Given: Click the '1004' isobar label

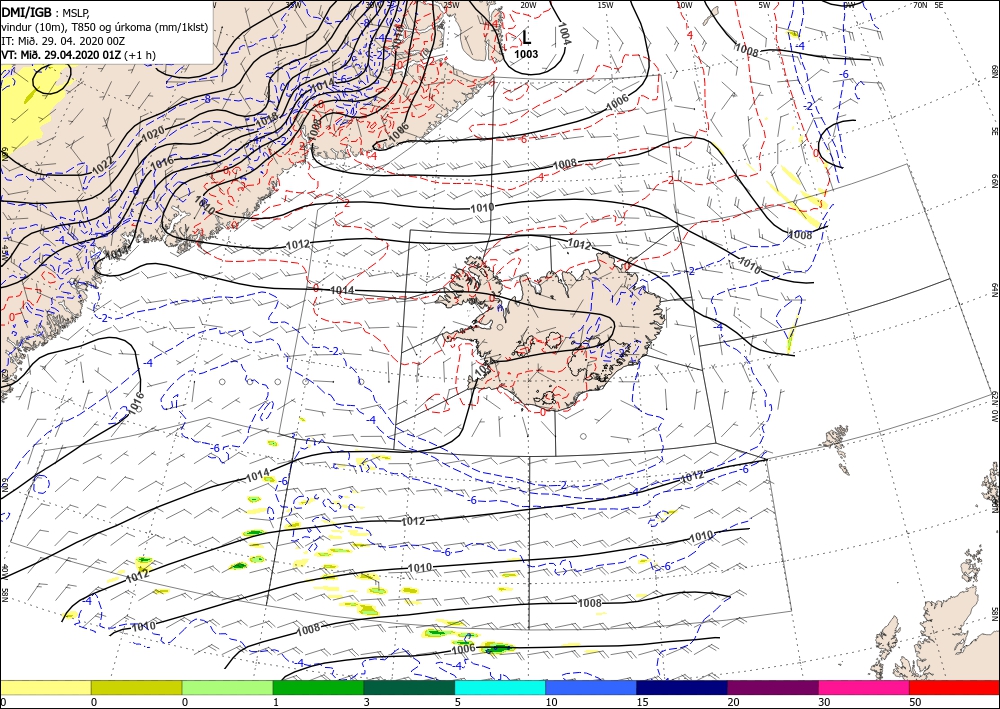Looking at the screenshot, I should click(564, 33).
